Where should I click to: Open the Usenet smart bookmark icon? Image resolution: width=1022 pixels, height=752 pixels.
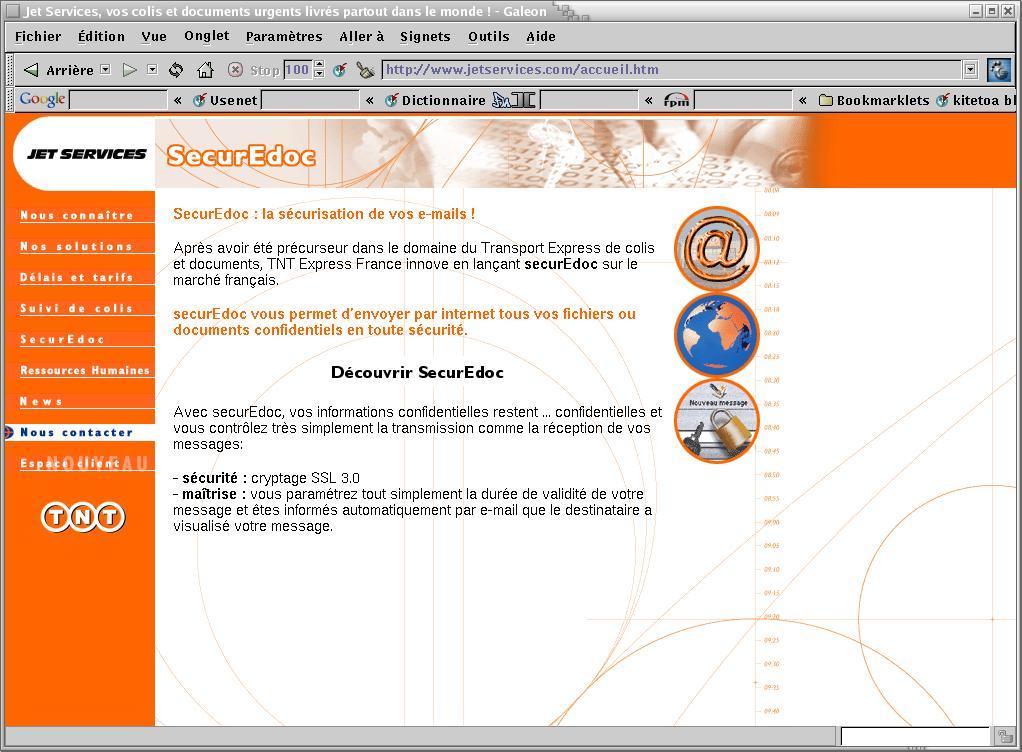[x=200, y=100]
